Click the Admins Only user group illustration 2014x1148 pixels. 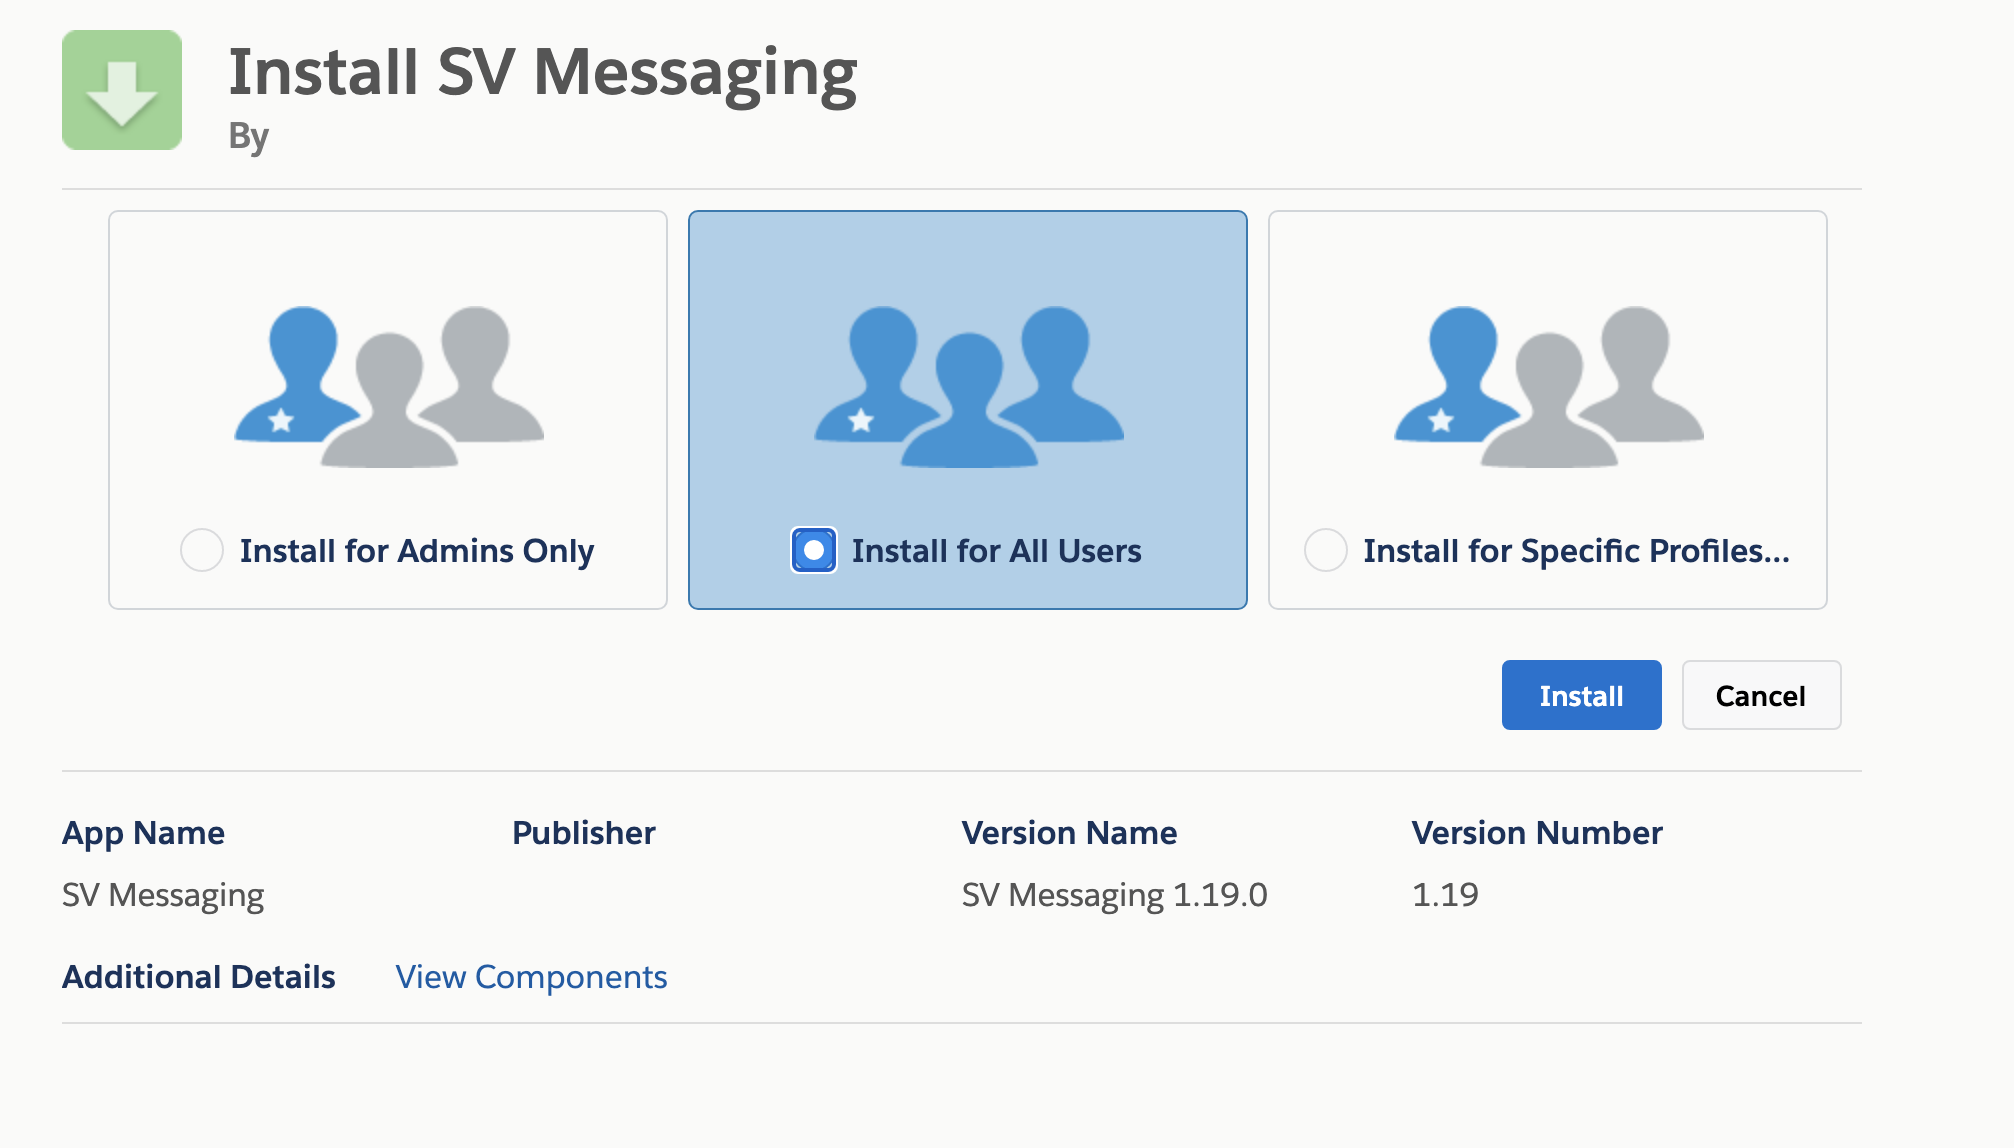tap(389, 386)
